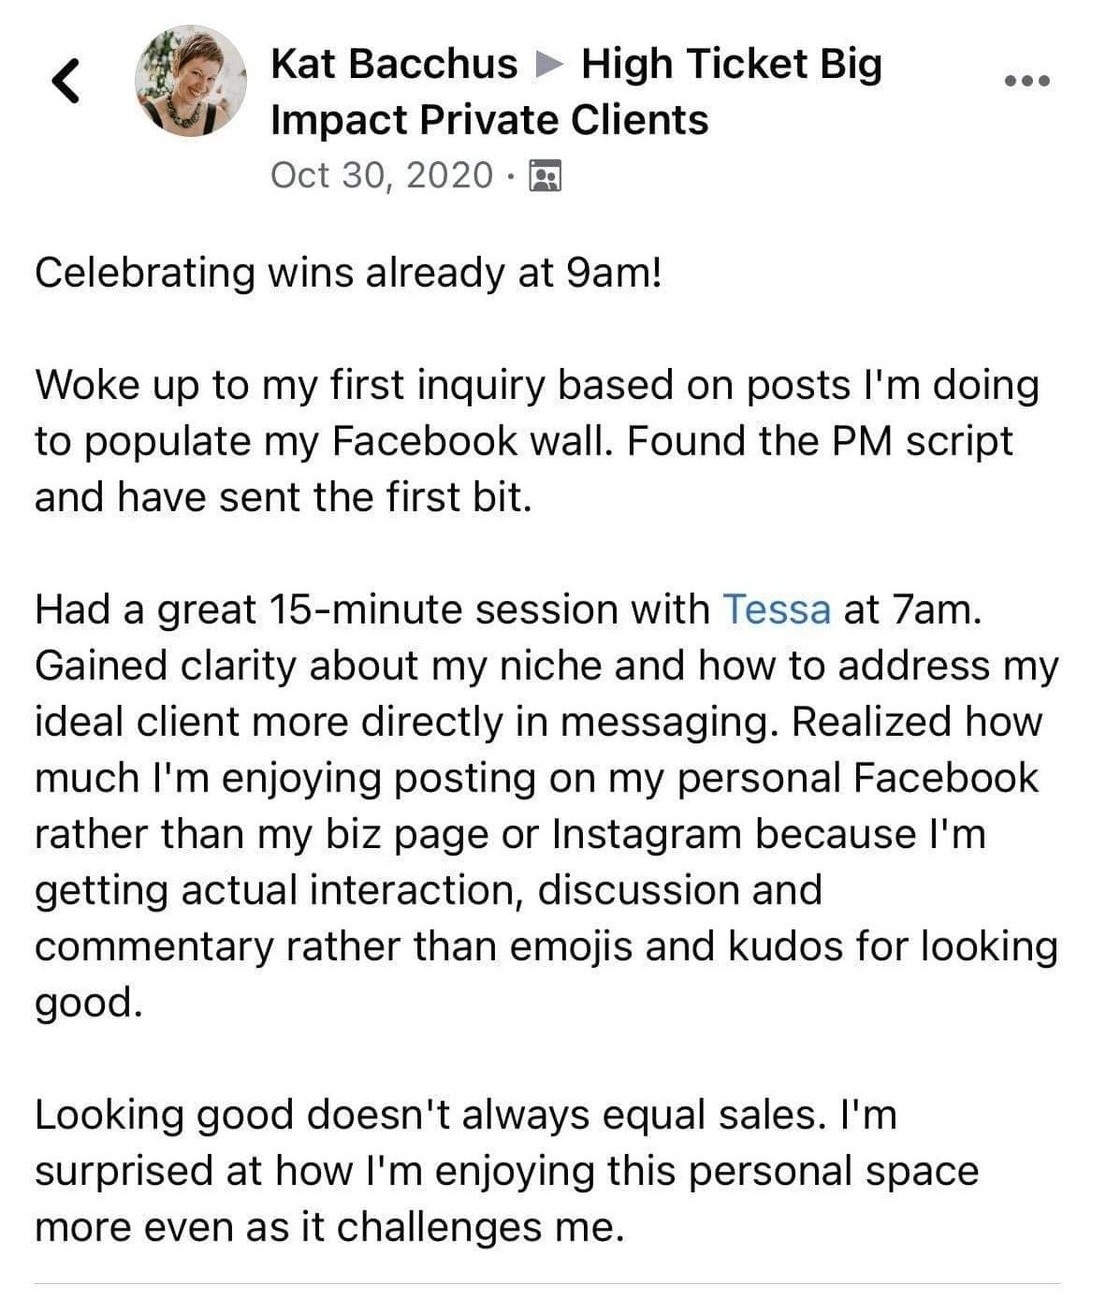Open the three-dot post options menu
This screenshot has height=1298, width=1095.
[x=1027, y=81]
